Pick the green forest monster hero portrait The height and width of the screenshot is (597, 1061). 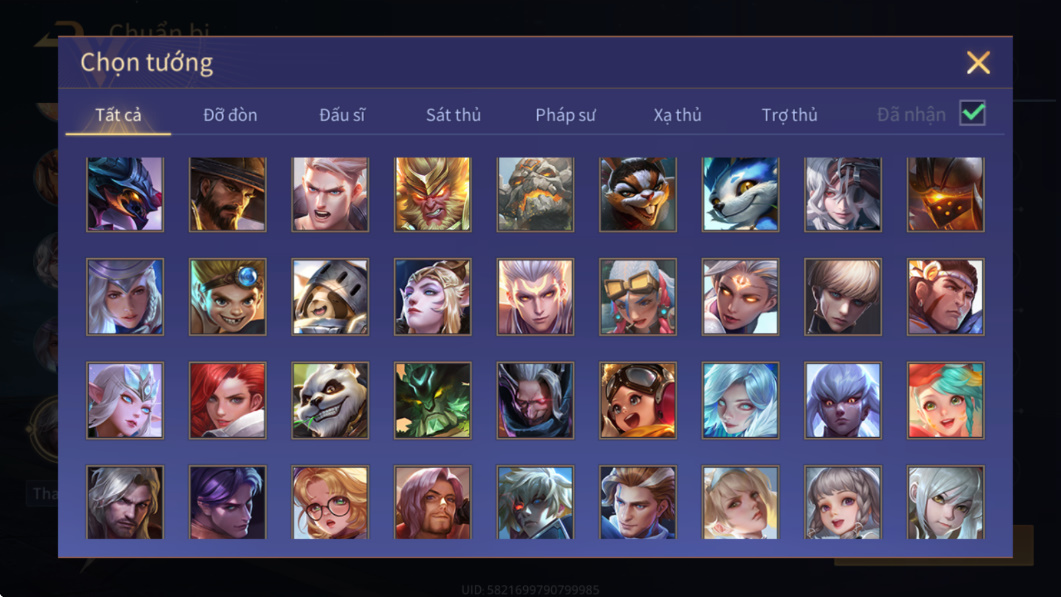(x=433, y=400)
